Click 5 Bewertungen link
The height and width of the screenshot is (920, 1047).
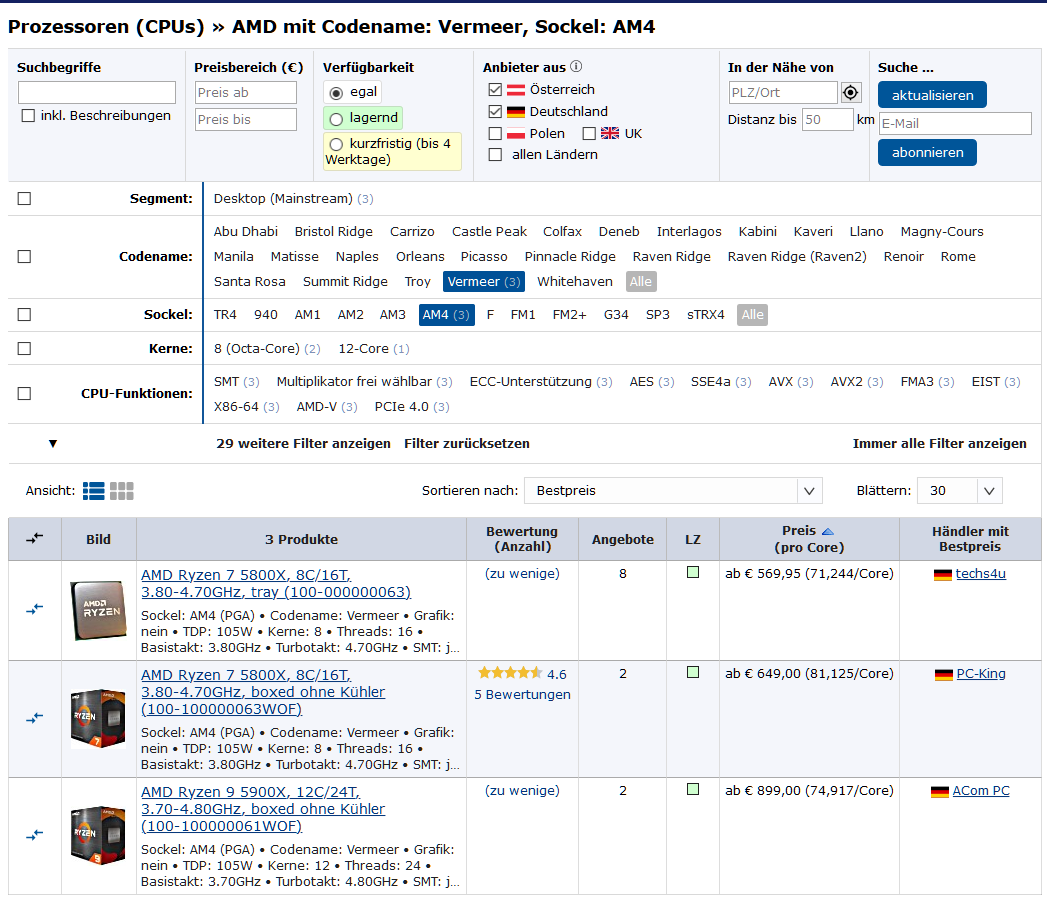coord(522,694)
